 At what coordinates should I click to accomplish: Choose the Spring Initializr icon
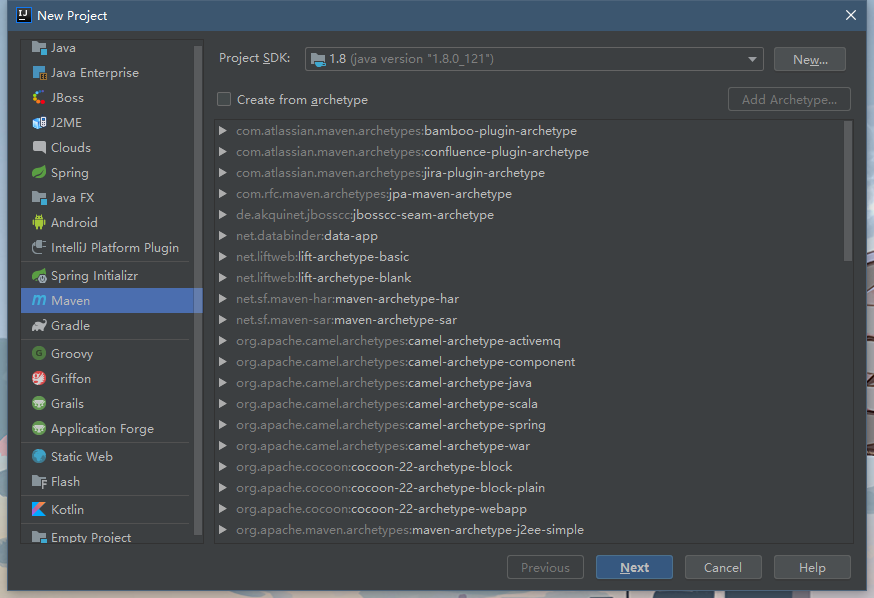39,276
